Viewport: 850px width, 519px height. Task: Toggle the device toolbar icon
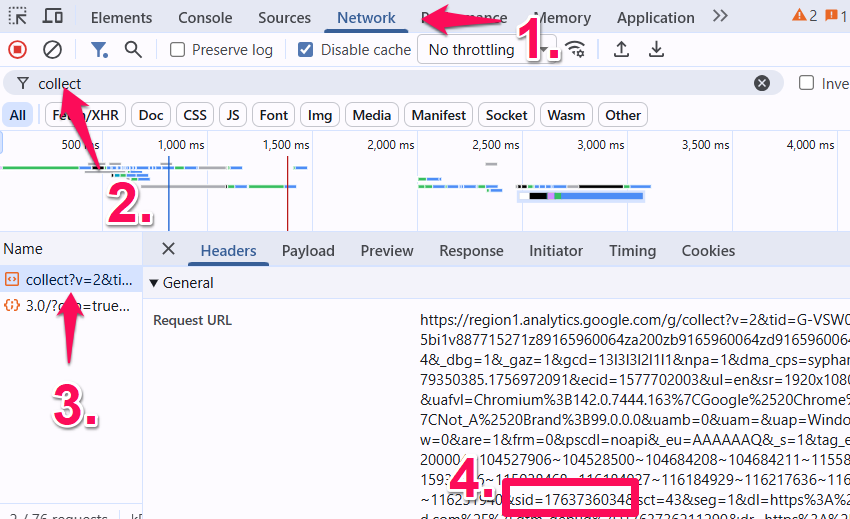tap(53, 17)
